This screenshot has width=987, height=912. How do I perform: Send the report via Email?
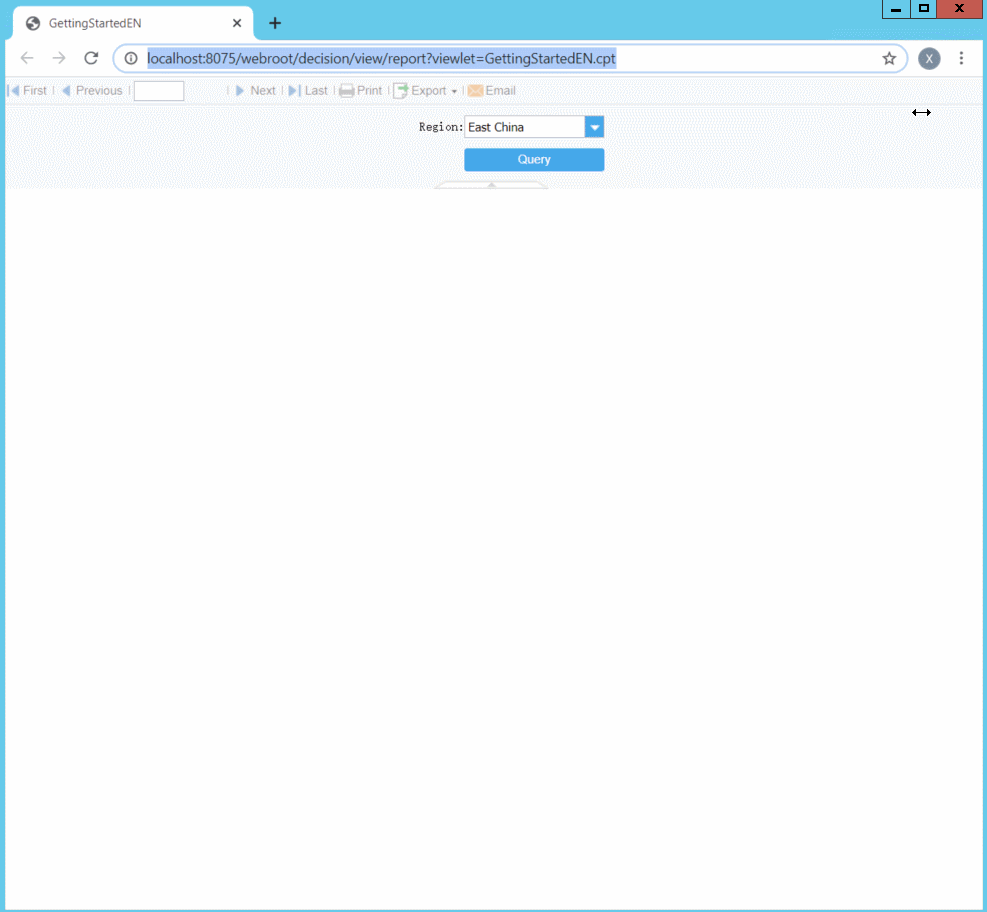491,90
